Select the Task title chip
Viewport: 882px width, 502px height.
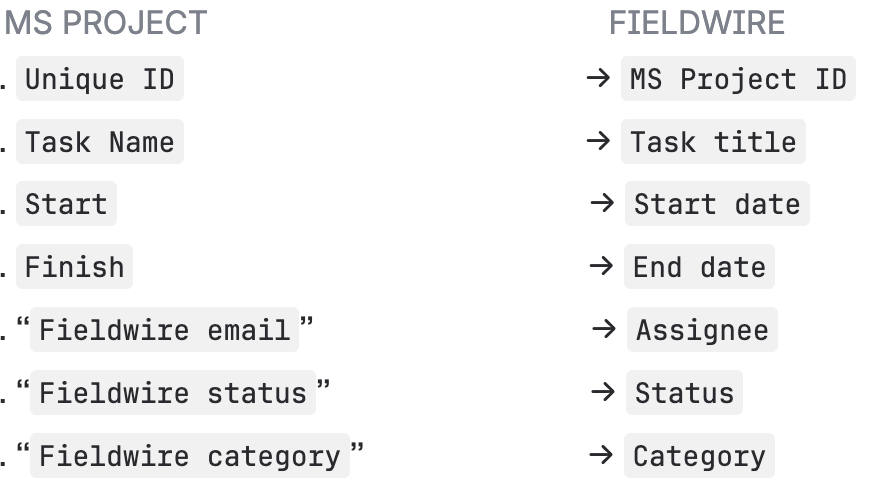point(713,142)
